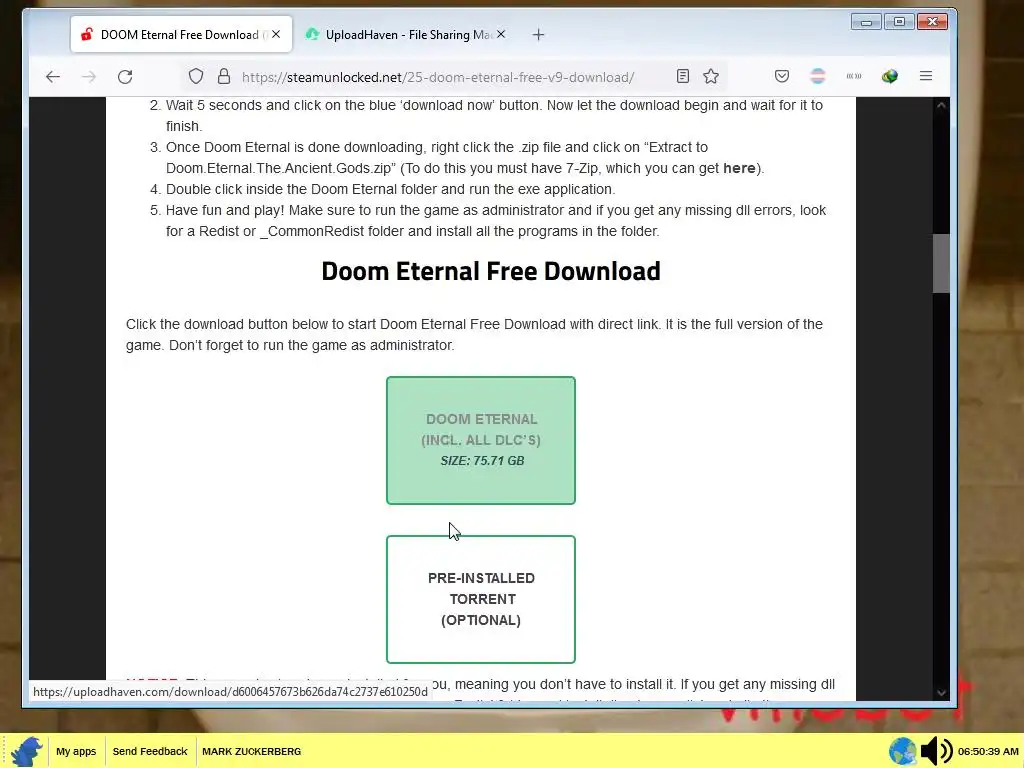Follow the bold 'here' link for 7-Zip
Viewport: 1024px width, 768px height.
[x=739, y=168]
